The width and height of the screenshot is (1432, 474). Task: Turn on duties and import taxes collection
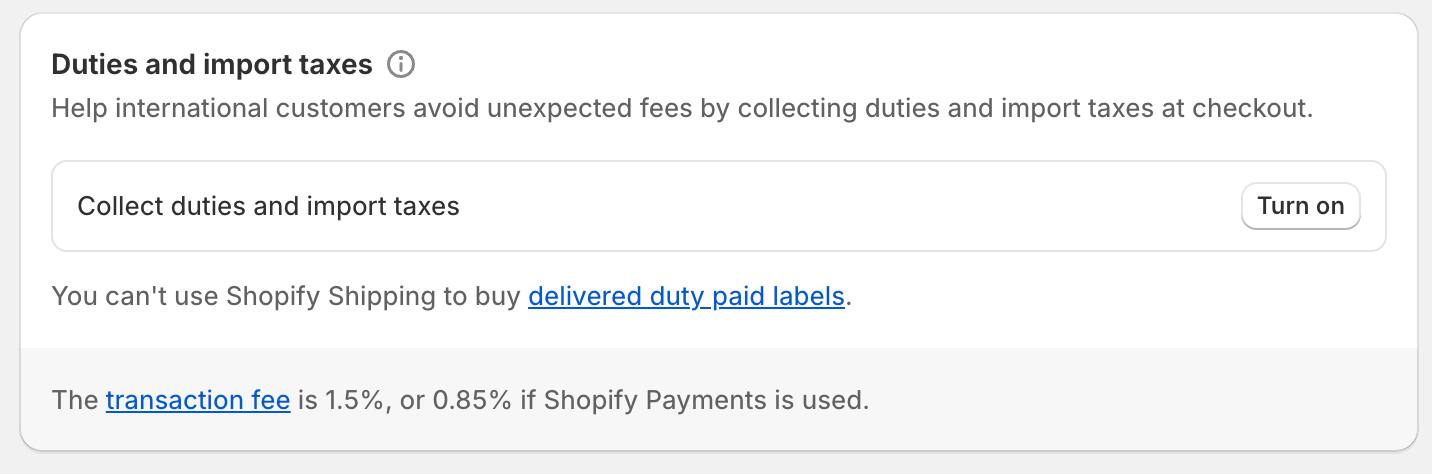[1300, 206]
